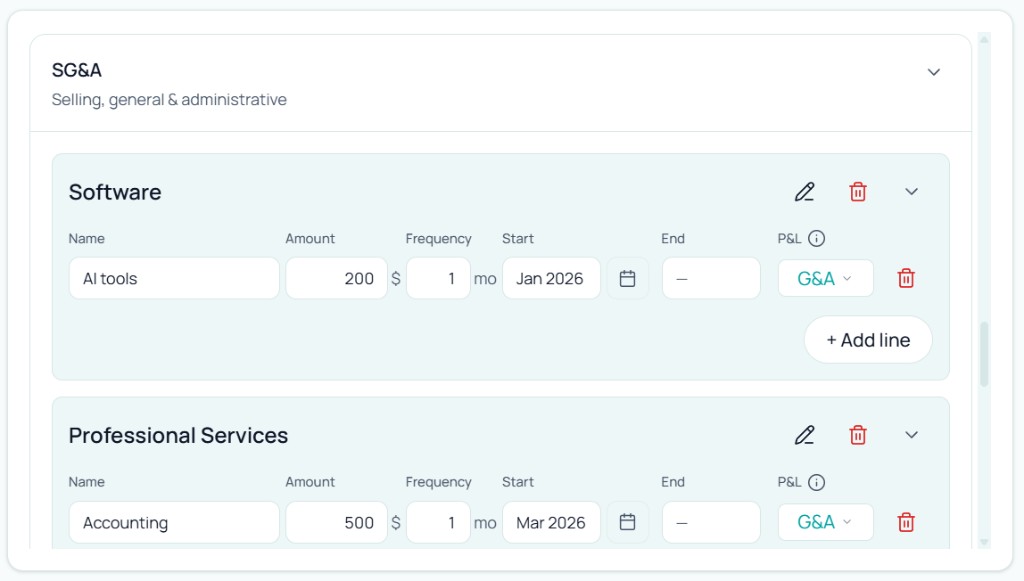The height and width of the screenshot is (581, 1024).
Task: Open the G&A dropdown for AI tools
Action: [x=825, y=278]
